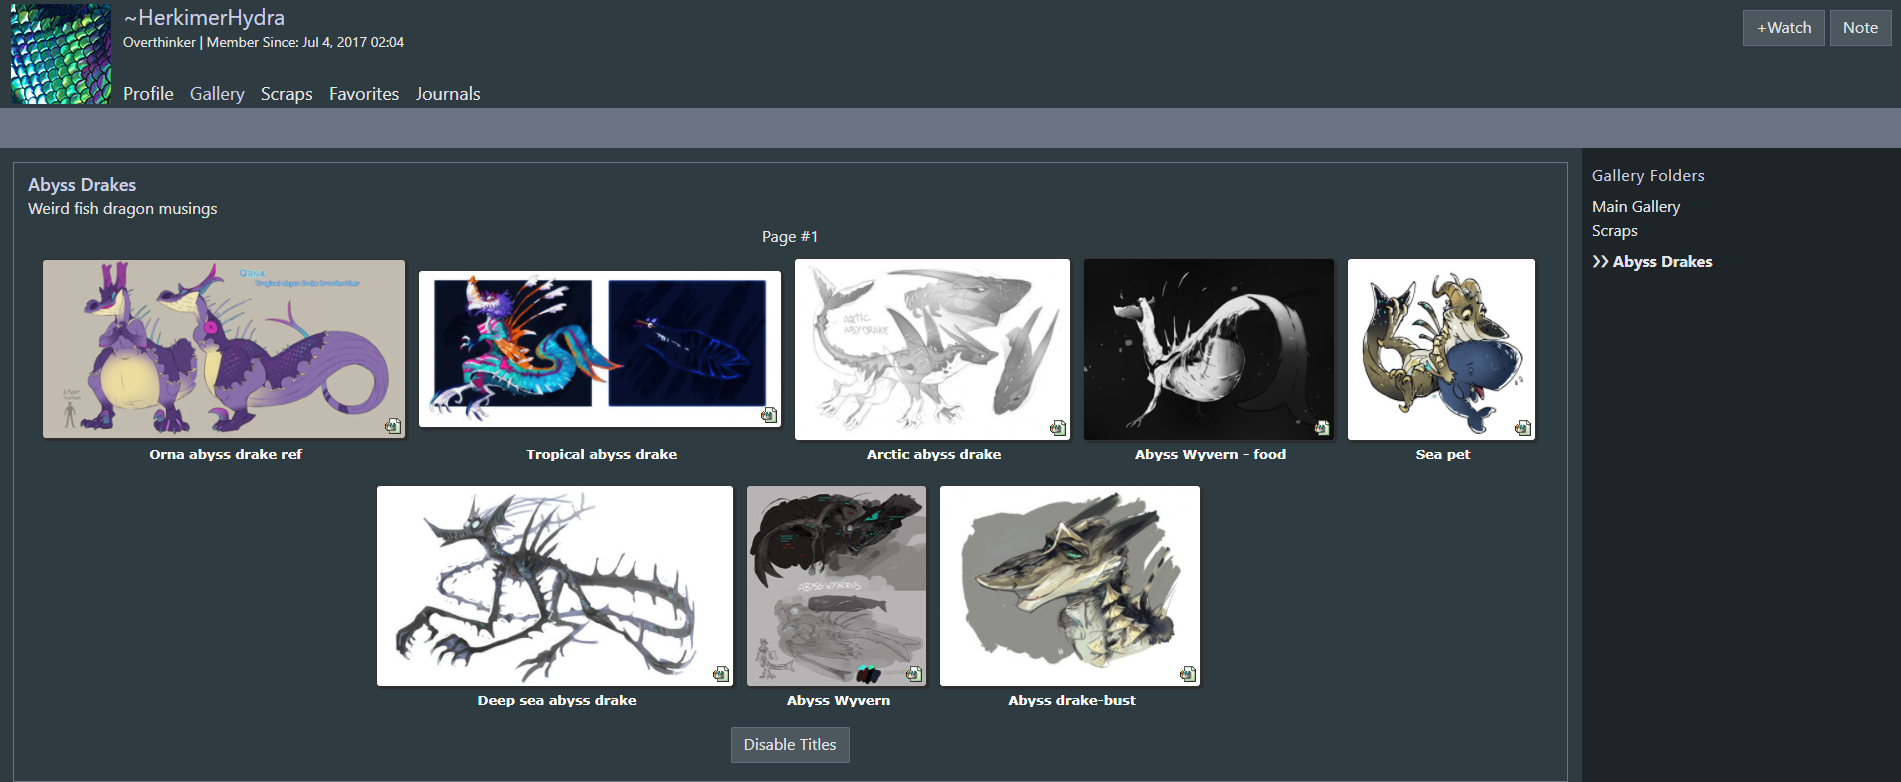
Task: Switch to the Journals tab
Action: click(x=448, y=94)
